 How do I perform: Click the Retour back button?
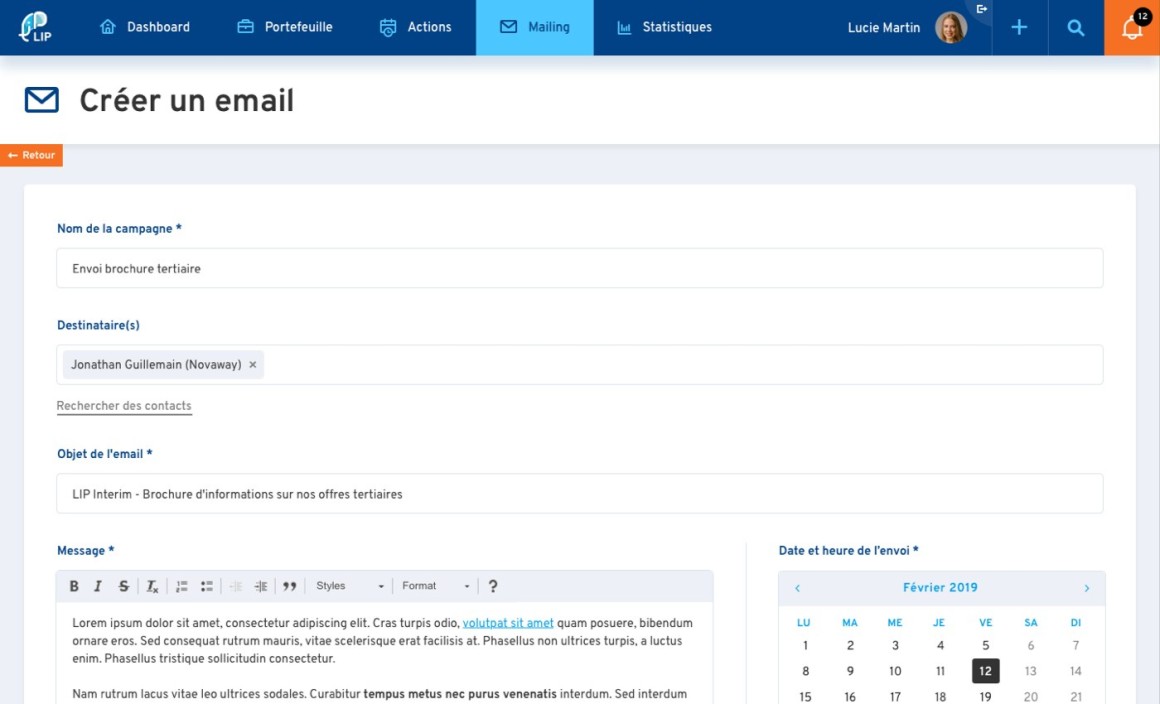[31, 155]
